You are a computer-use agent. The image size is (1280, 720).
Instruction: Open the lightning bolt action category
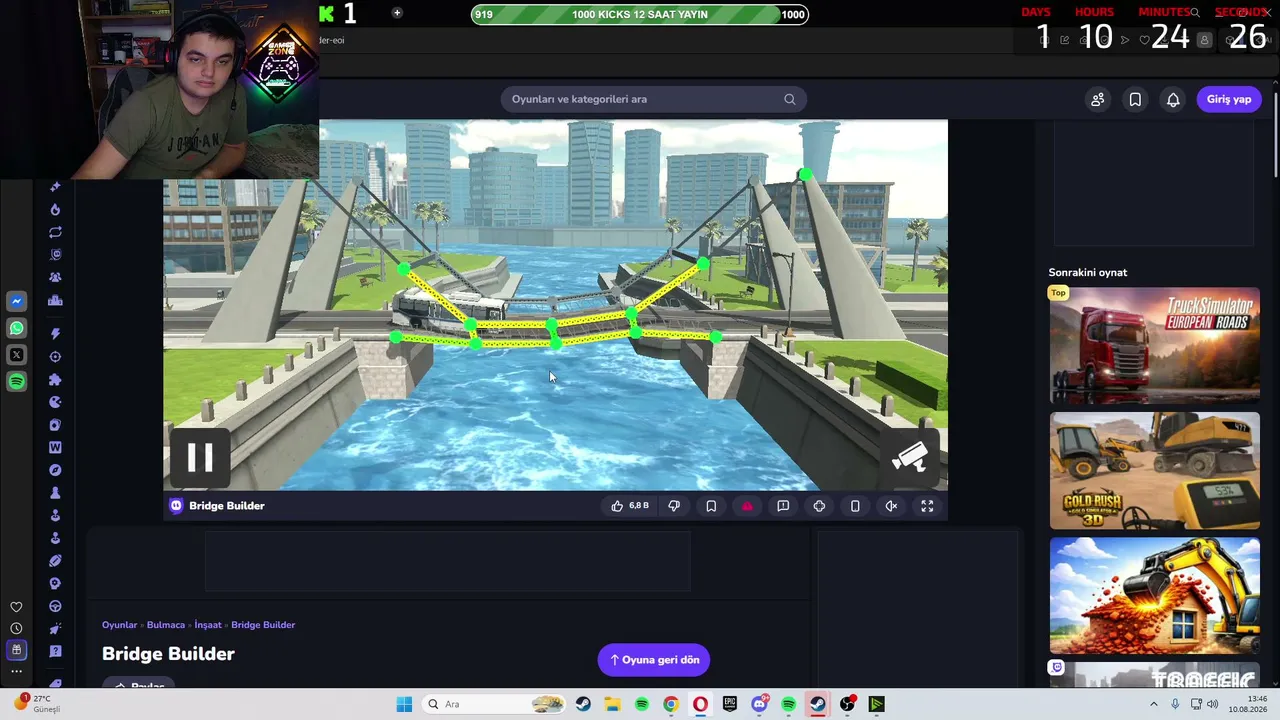(x=55, y=333)
